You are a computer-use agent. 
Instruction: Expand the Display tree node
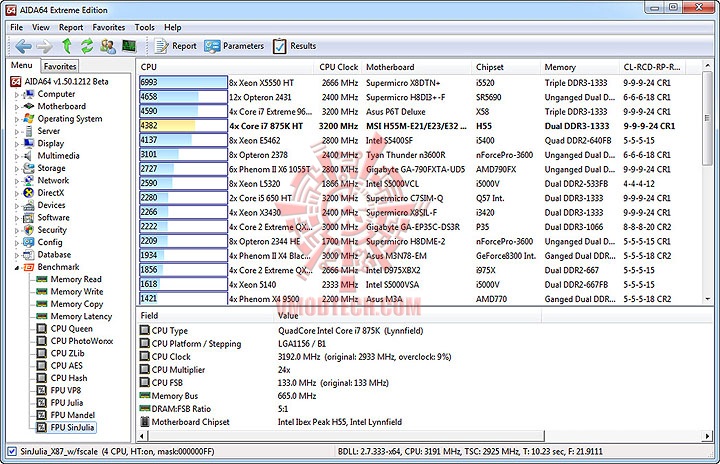point(17,144)
